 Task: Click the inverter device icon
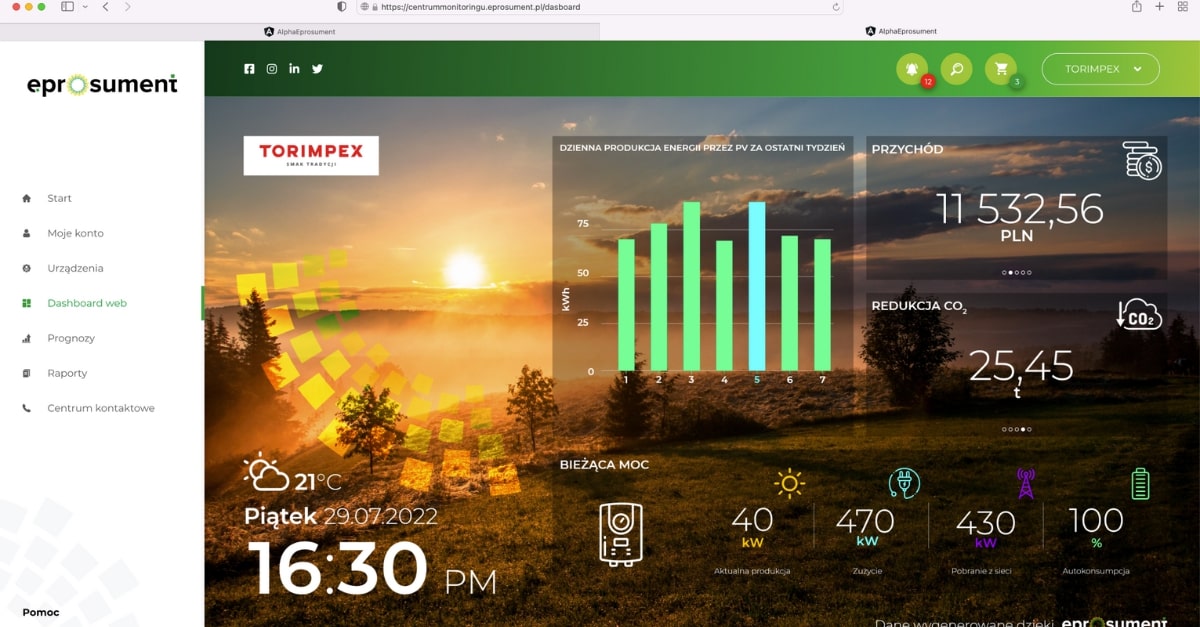tap(621, 534)
